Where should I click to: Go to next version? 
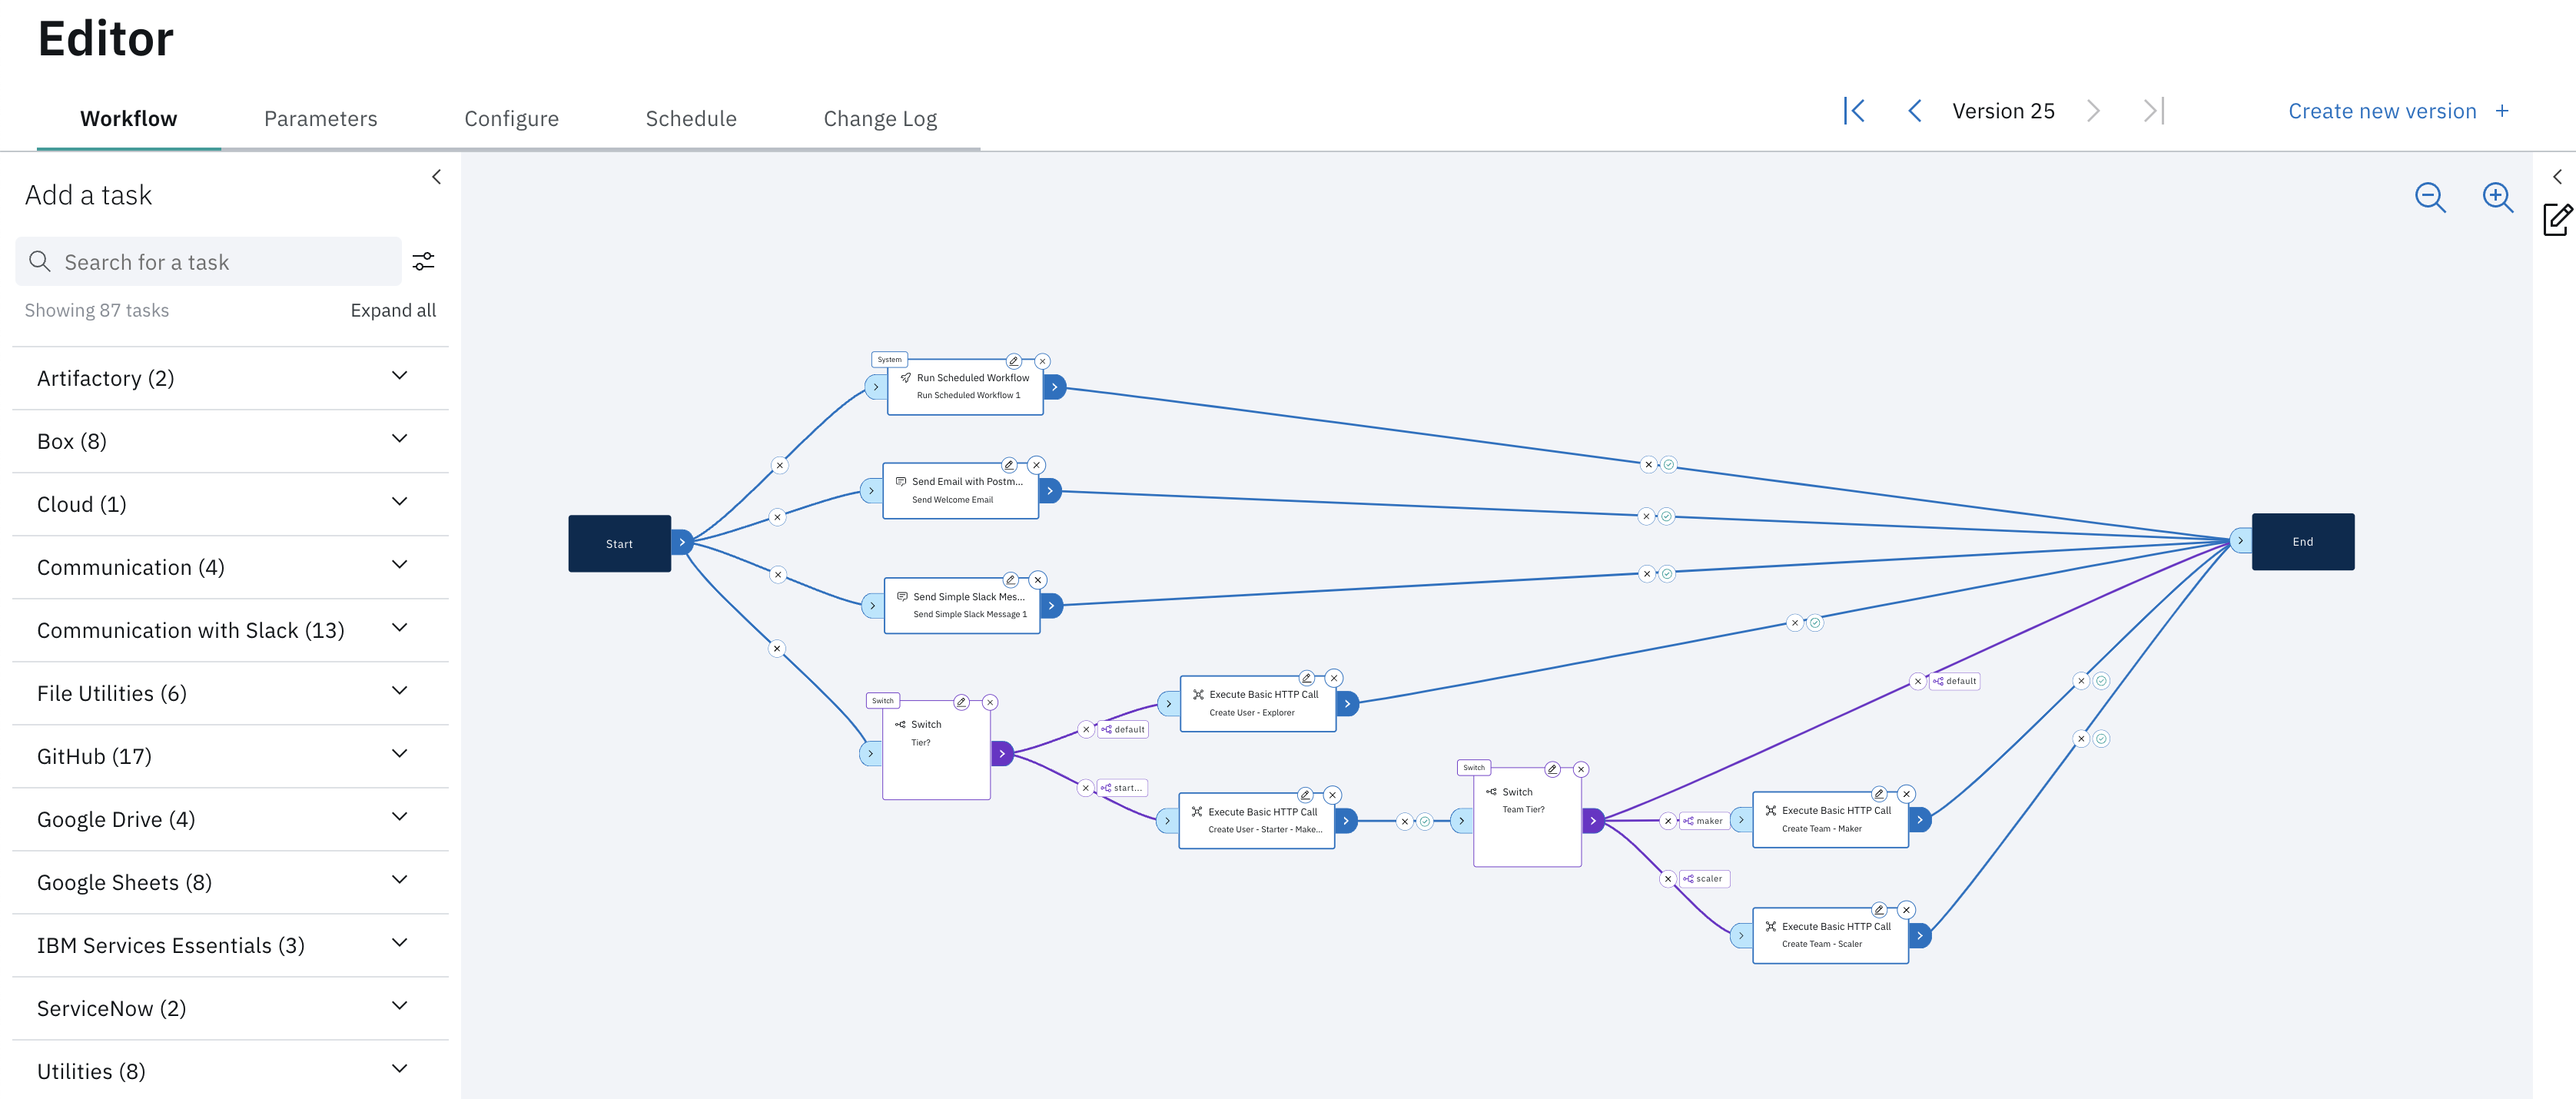2093,111
